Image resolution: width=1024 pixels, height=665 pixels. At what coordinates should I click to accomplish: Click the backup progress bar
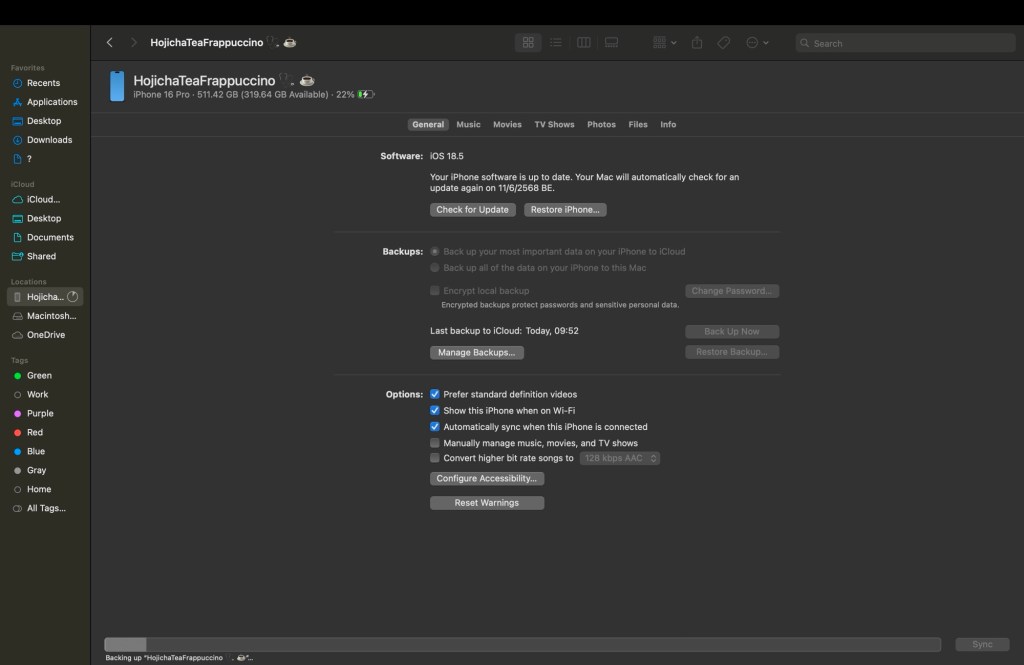pyautogui.click(x=522, y=645)
